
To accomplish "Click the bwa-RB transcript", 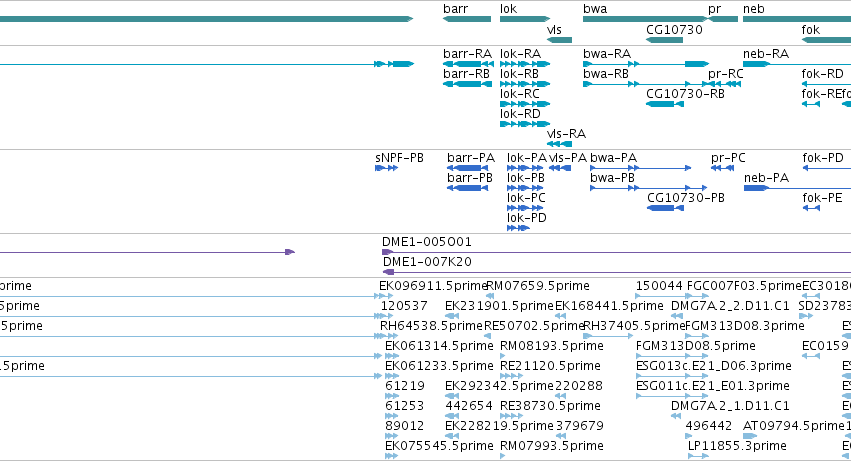I will tap(646, 84).
